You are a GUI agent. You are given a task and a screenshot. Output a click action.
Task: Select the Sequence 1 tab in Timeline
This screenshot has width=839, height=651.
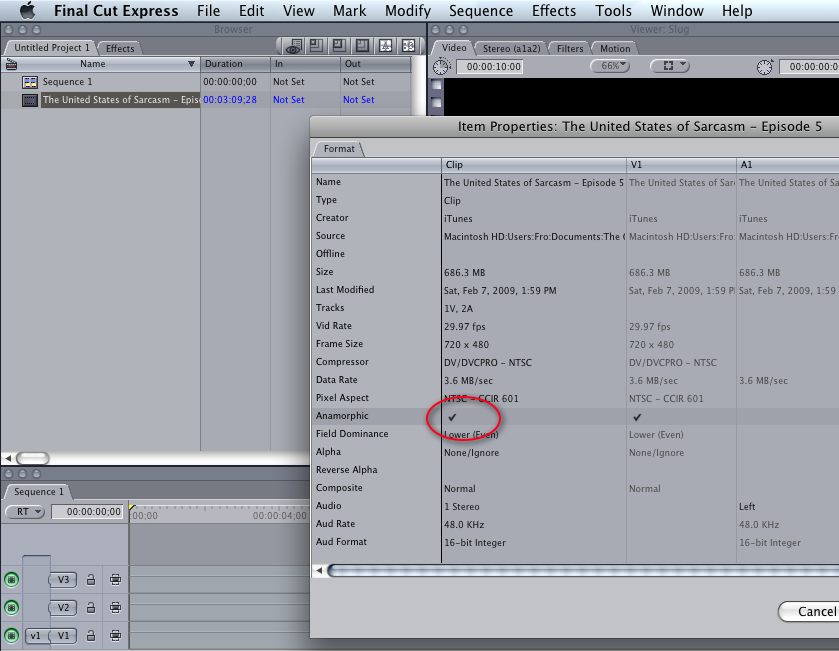(39, 492)
